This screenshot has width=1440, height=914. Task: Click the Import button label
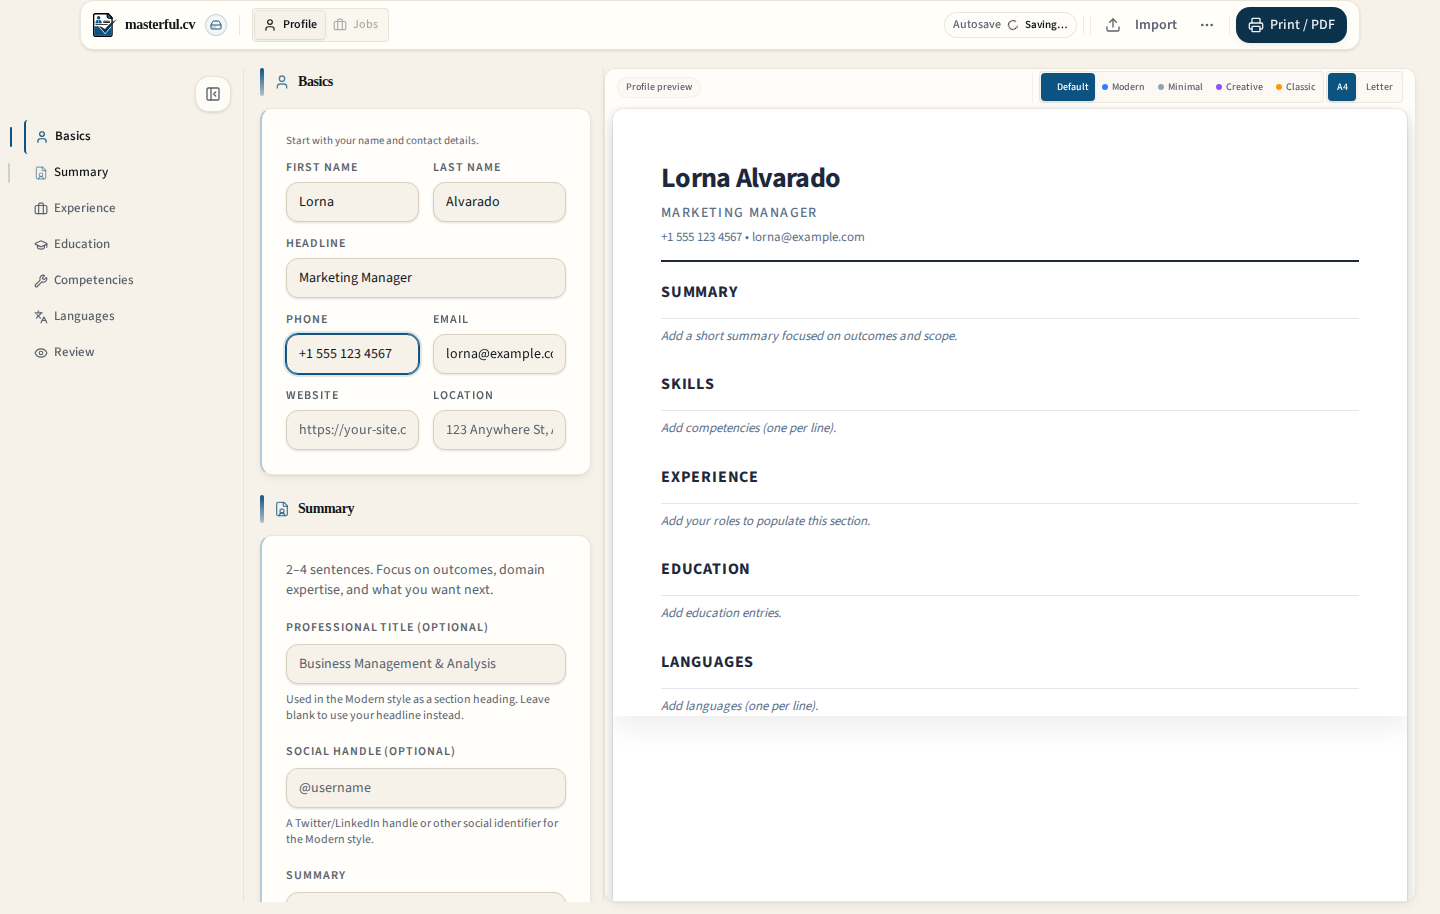pyautogui.click(x=1155, y=25)
